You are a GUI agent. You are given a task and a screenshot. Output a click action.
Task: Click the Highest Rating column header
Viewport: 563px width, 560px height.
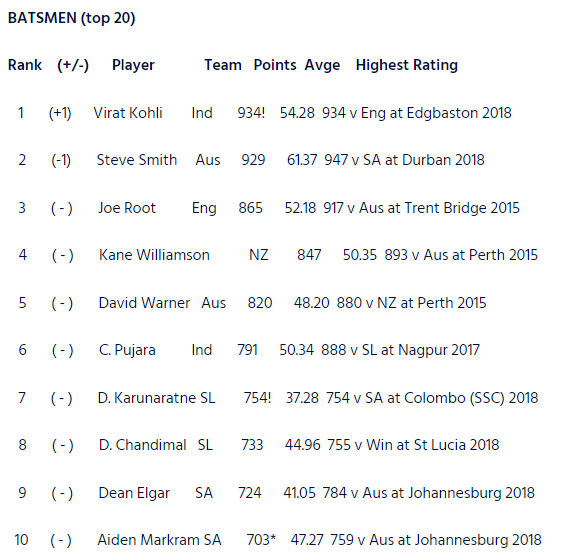pos(407,65)
